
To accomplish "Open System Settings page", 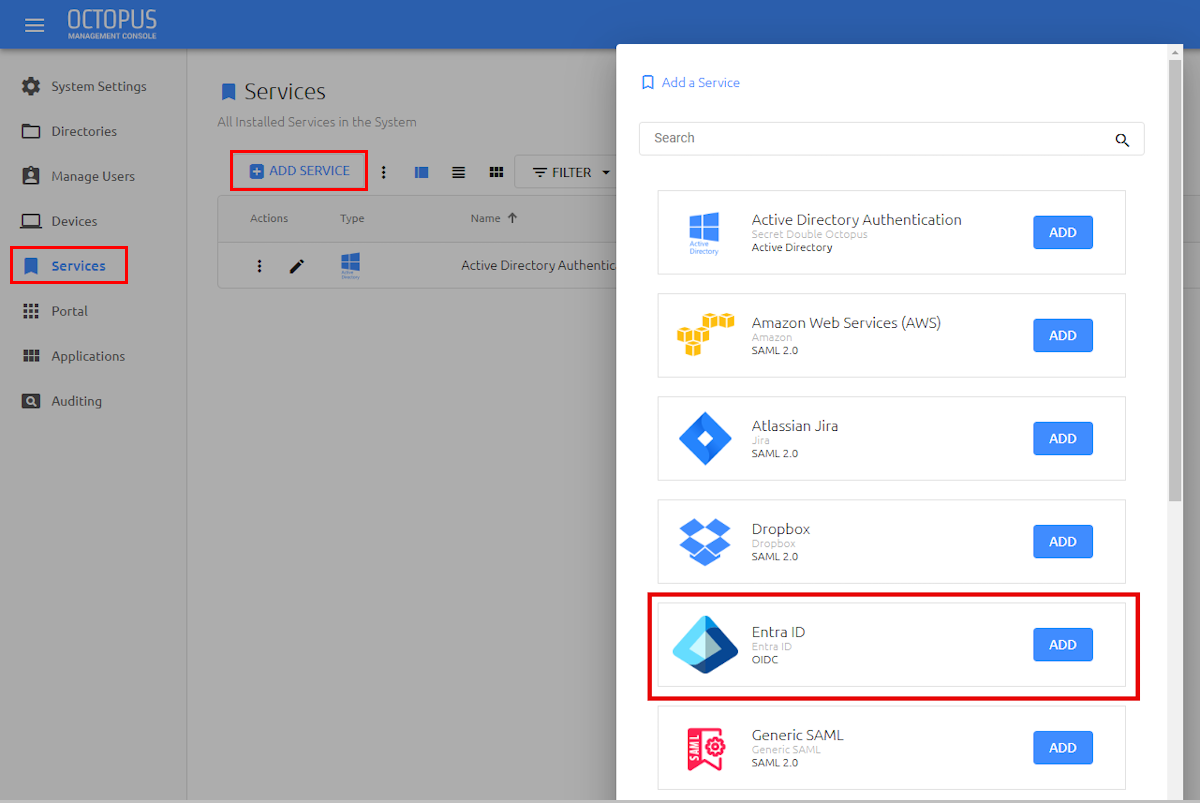I will 99,86.
